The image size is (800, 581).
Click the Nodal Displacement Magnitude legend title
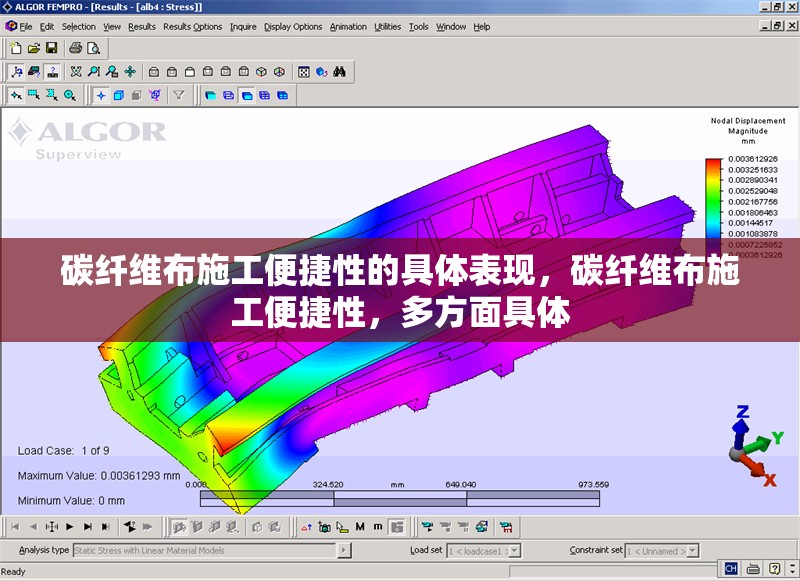pos(748,126)
